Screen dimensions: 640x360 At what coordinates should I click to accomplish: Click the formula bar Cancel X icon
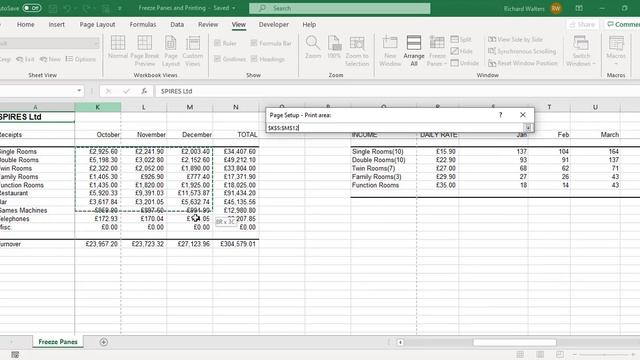108,91
